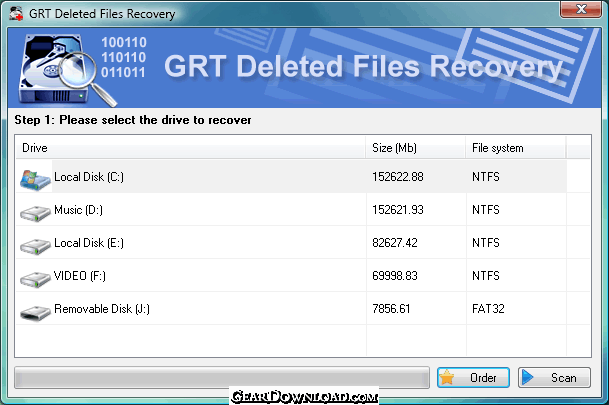
Task: Click the hard drive magnifier logo in banner
Action: [x=66, y=70]
